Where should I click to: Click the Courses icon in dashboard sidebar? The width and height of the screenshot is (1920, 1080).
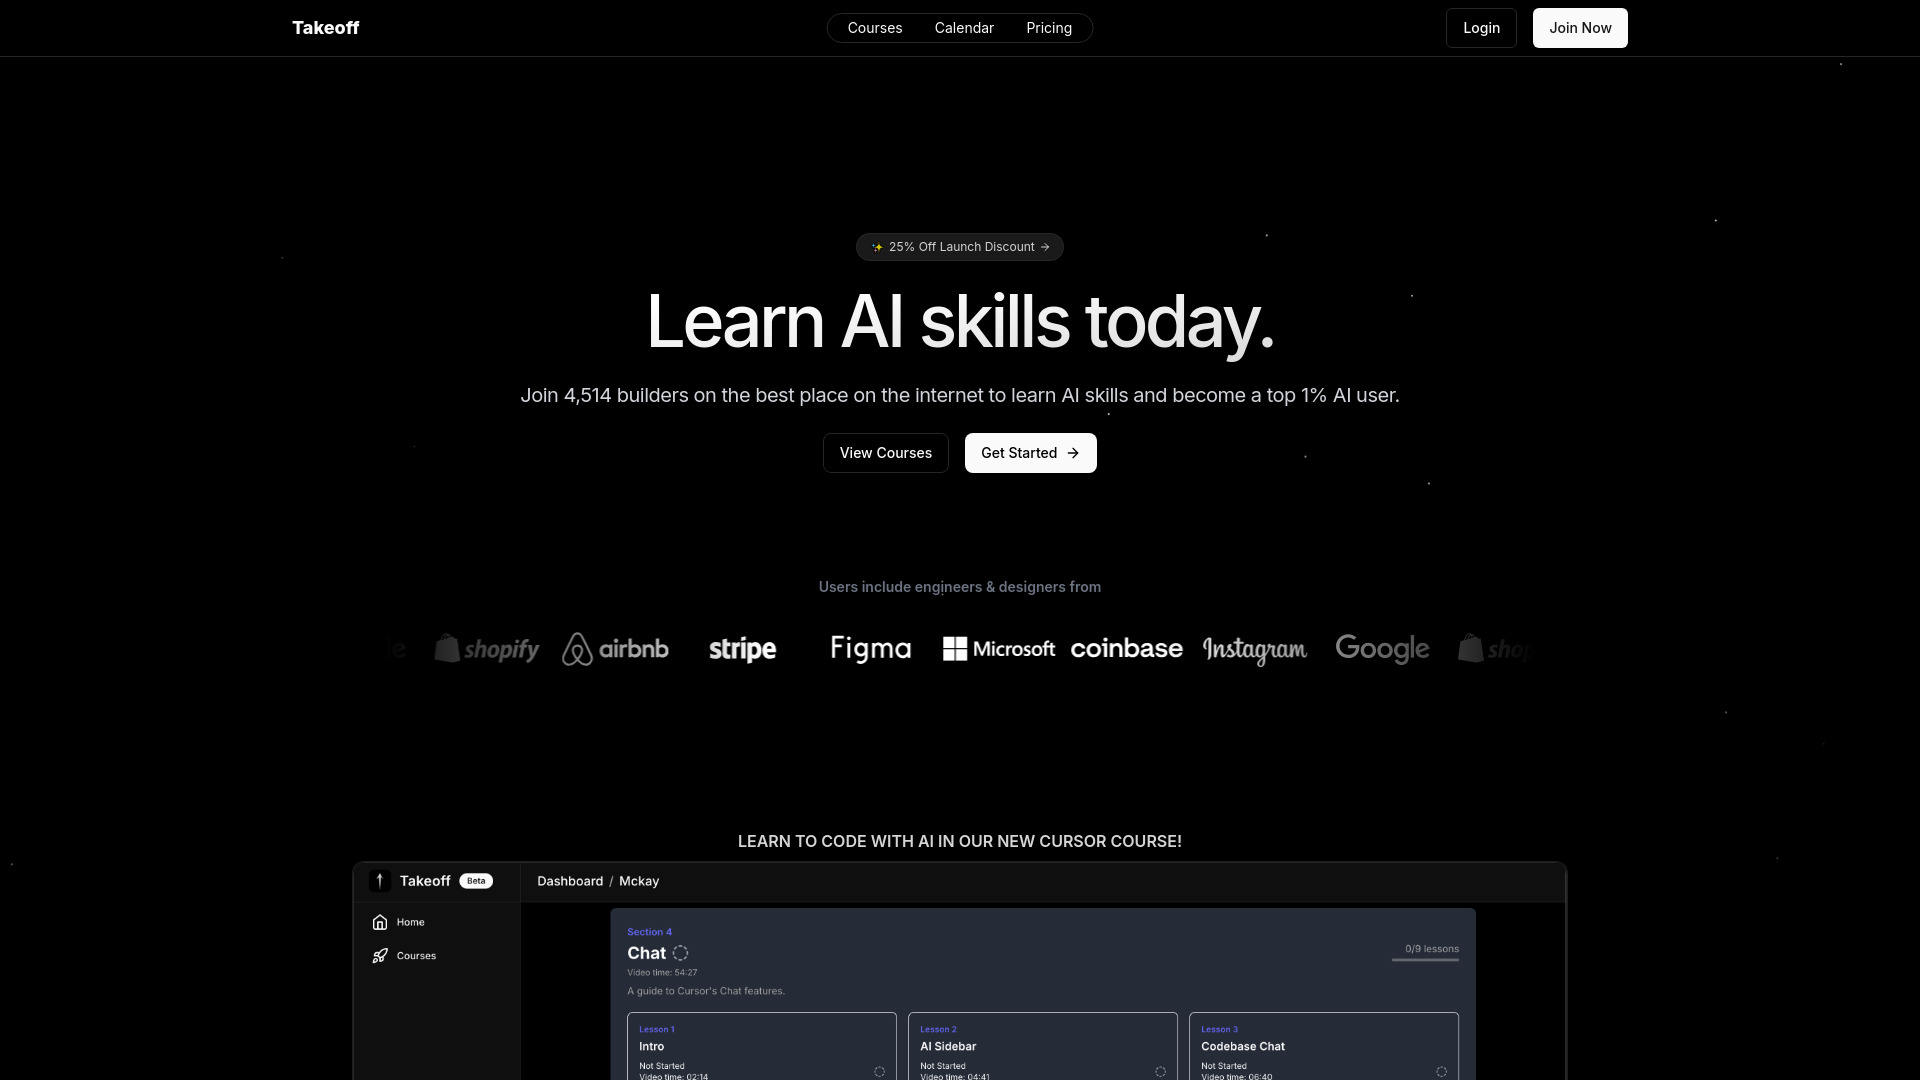click(x=380, y=955)
